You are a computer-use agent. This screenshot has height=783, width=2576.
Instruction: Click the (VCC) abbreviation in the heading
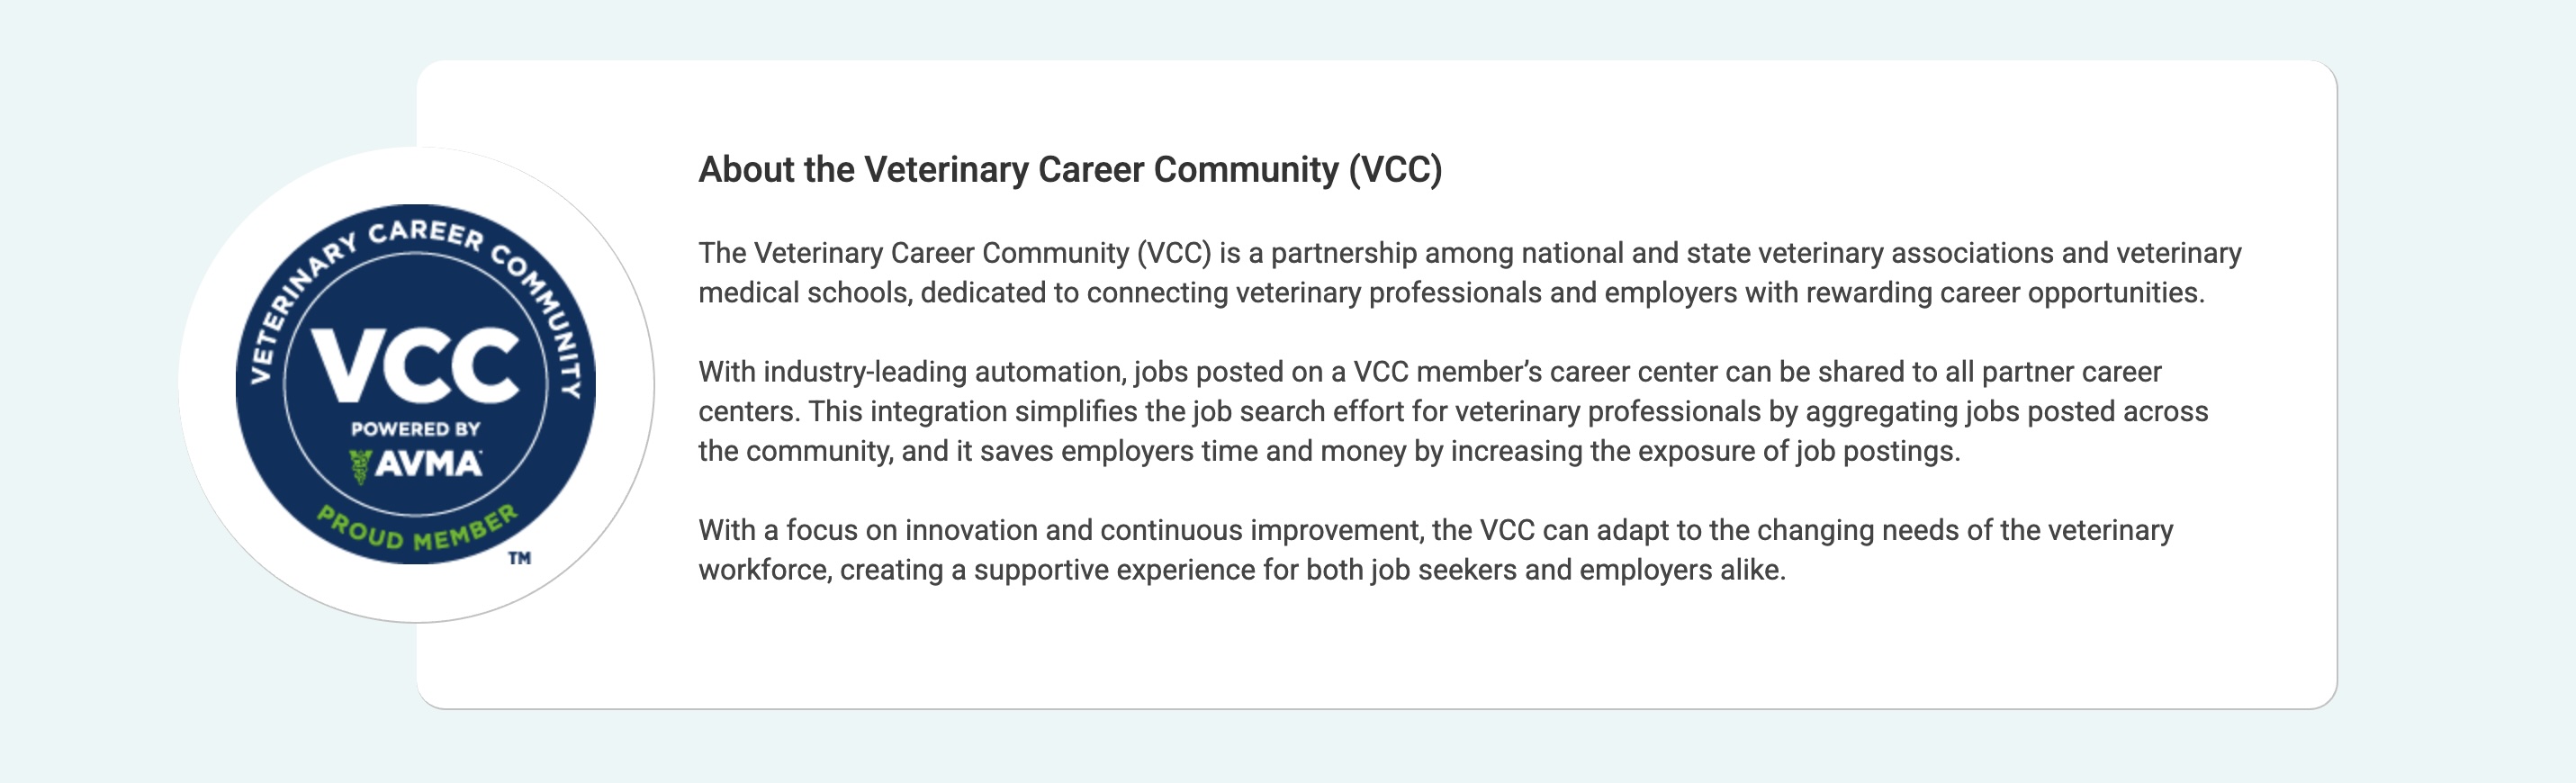pos(1395,170)
